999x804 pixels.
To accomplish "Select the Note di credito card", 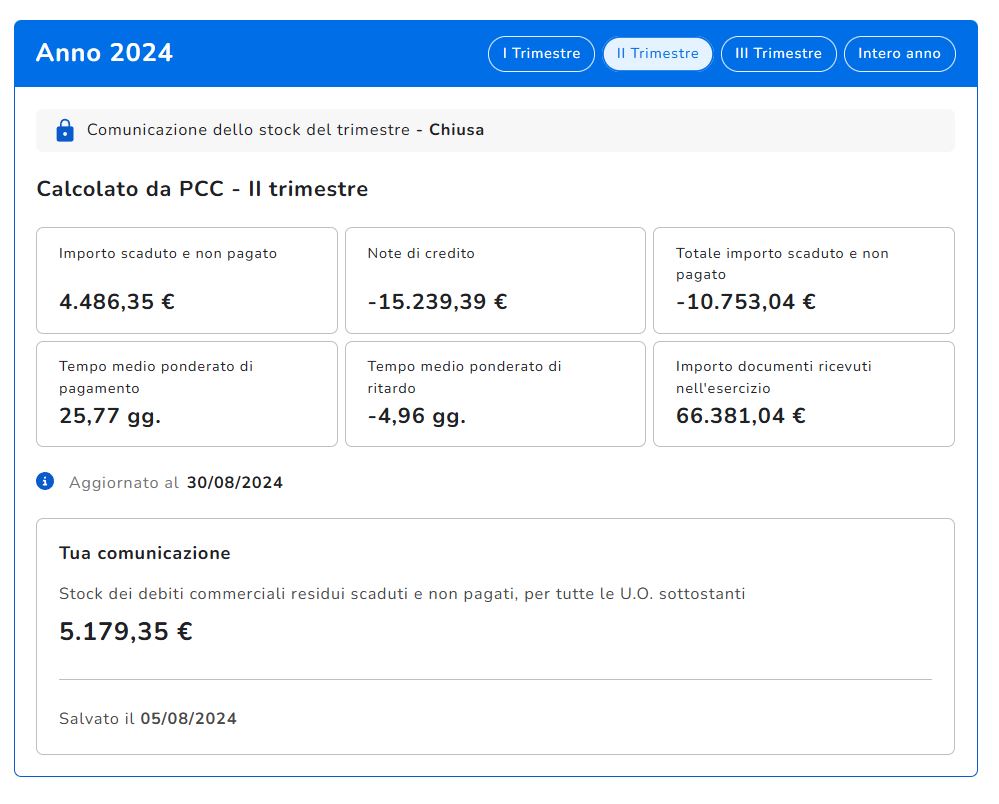I will tap(495, 280).
